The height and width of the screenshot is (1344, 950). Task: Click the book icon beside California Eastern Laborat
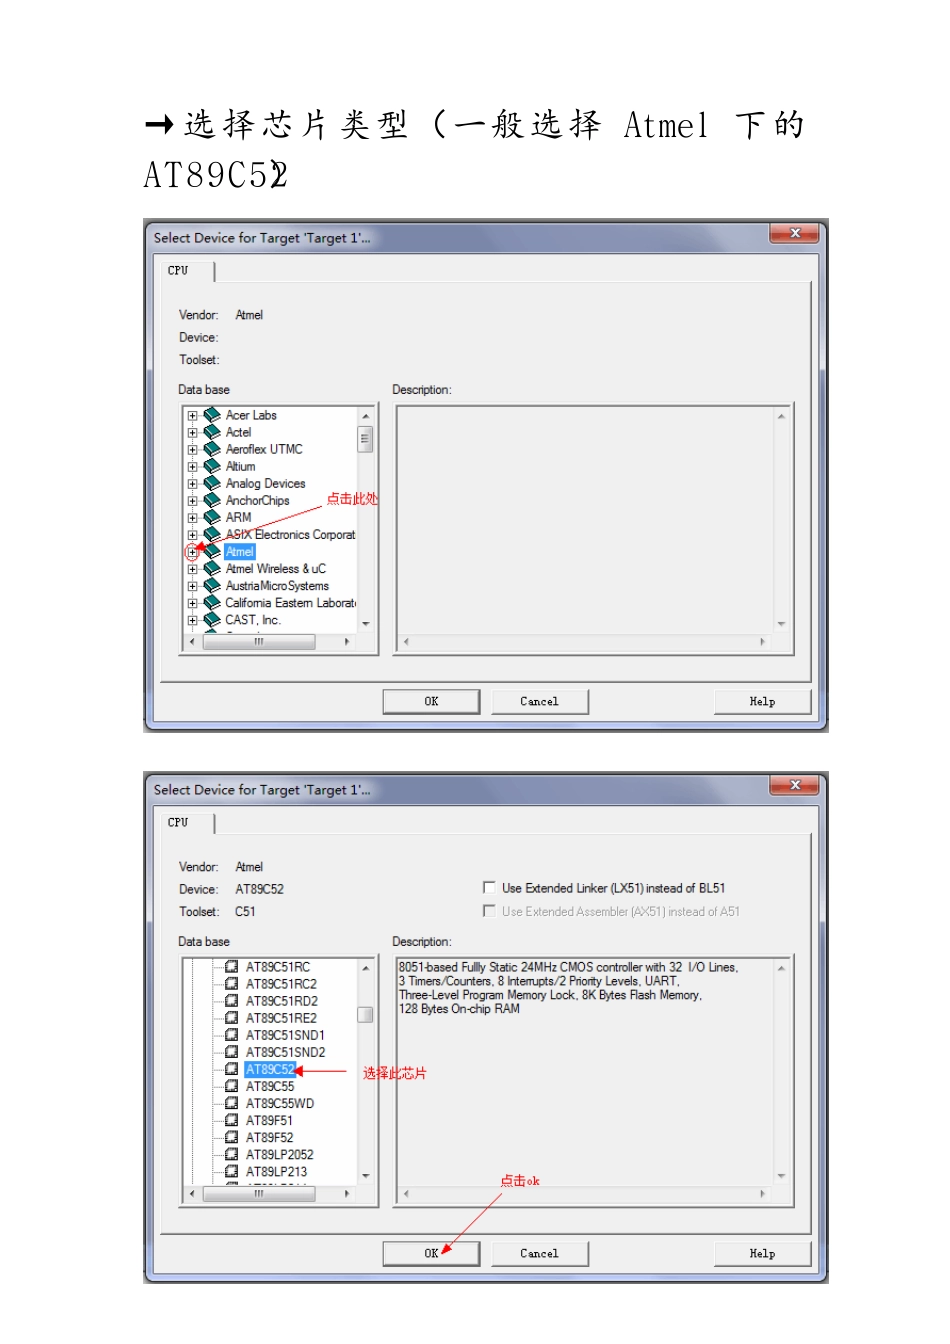coord(212,602)
